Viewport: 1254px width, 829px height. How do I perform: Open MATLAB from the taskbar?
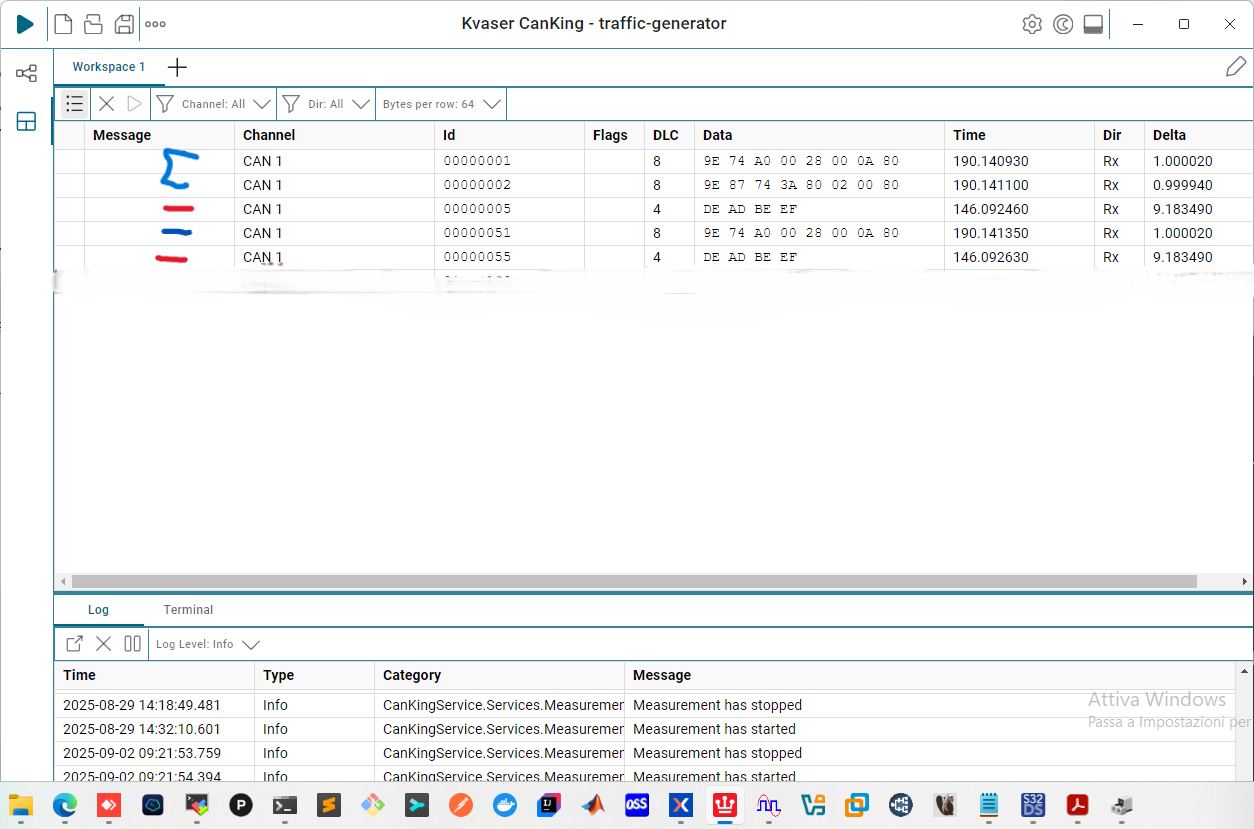(x=593, y=805)
